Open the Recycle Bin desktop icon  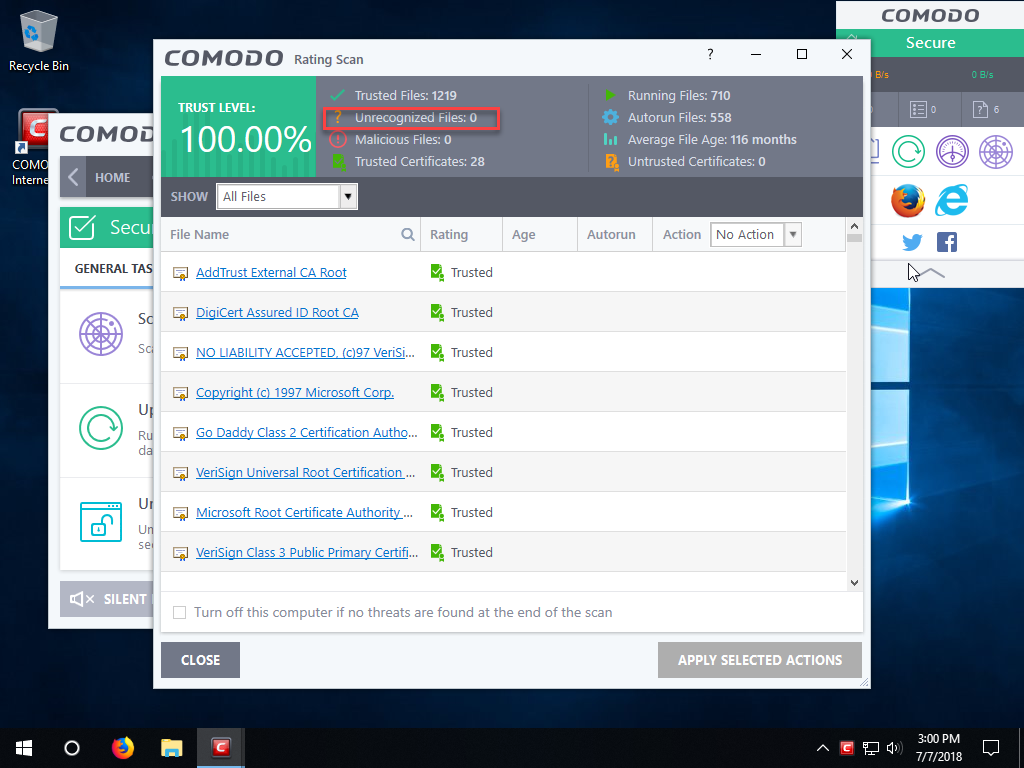pos(39,40)
